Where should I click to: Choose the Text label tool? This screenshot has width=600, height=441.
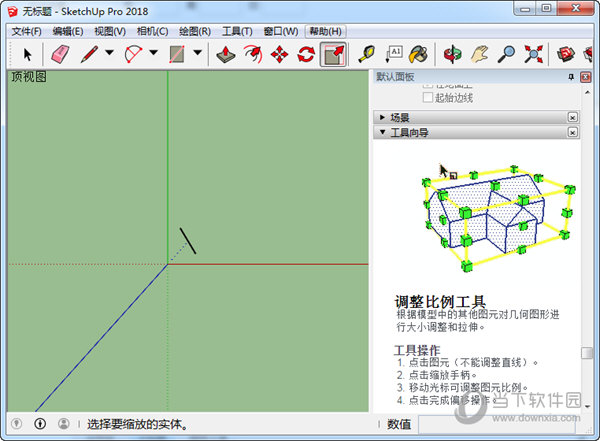(394, 54)
